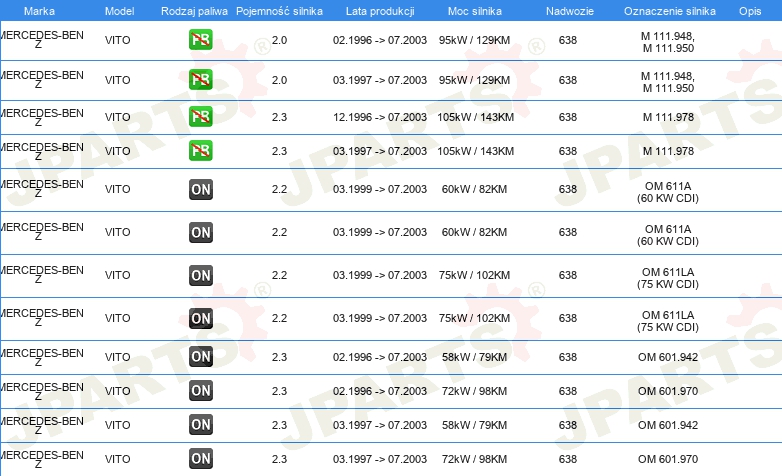This screenshot has width=782, height=476.
Task: Click the petrol icon in the 2.0 03.1997 row
Action: [x=200, y=80]
